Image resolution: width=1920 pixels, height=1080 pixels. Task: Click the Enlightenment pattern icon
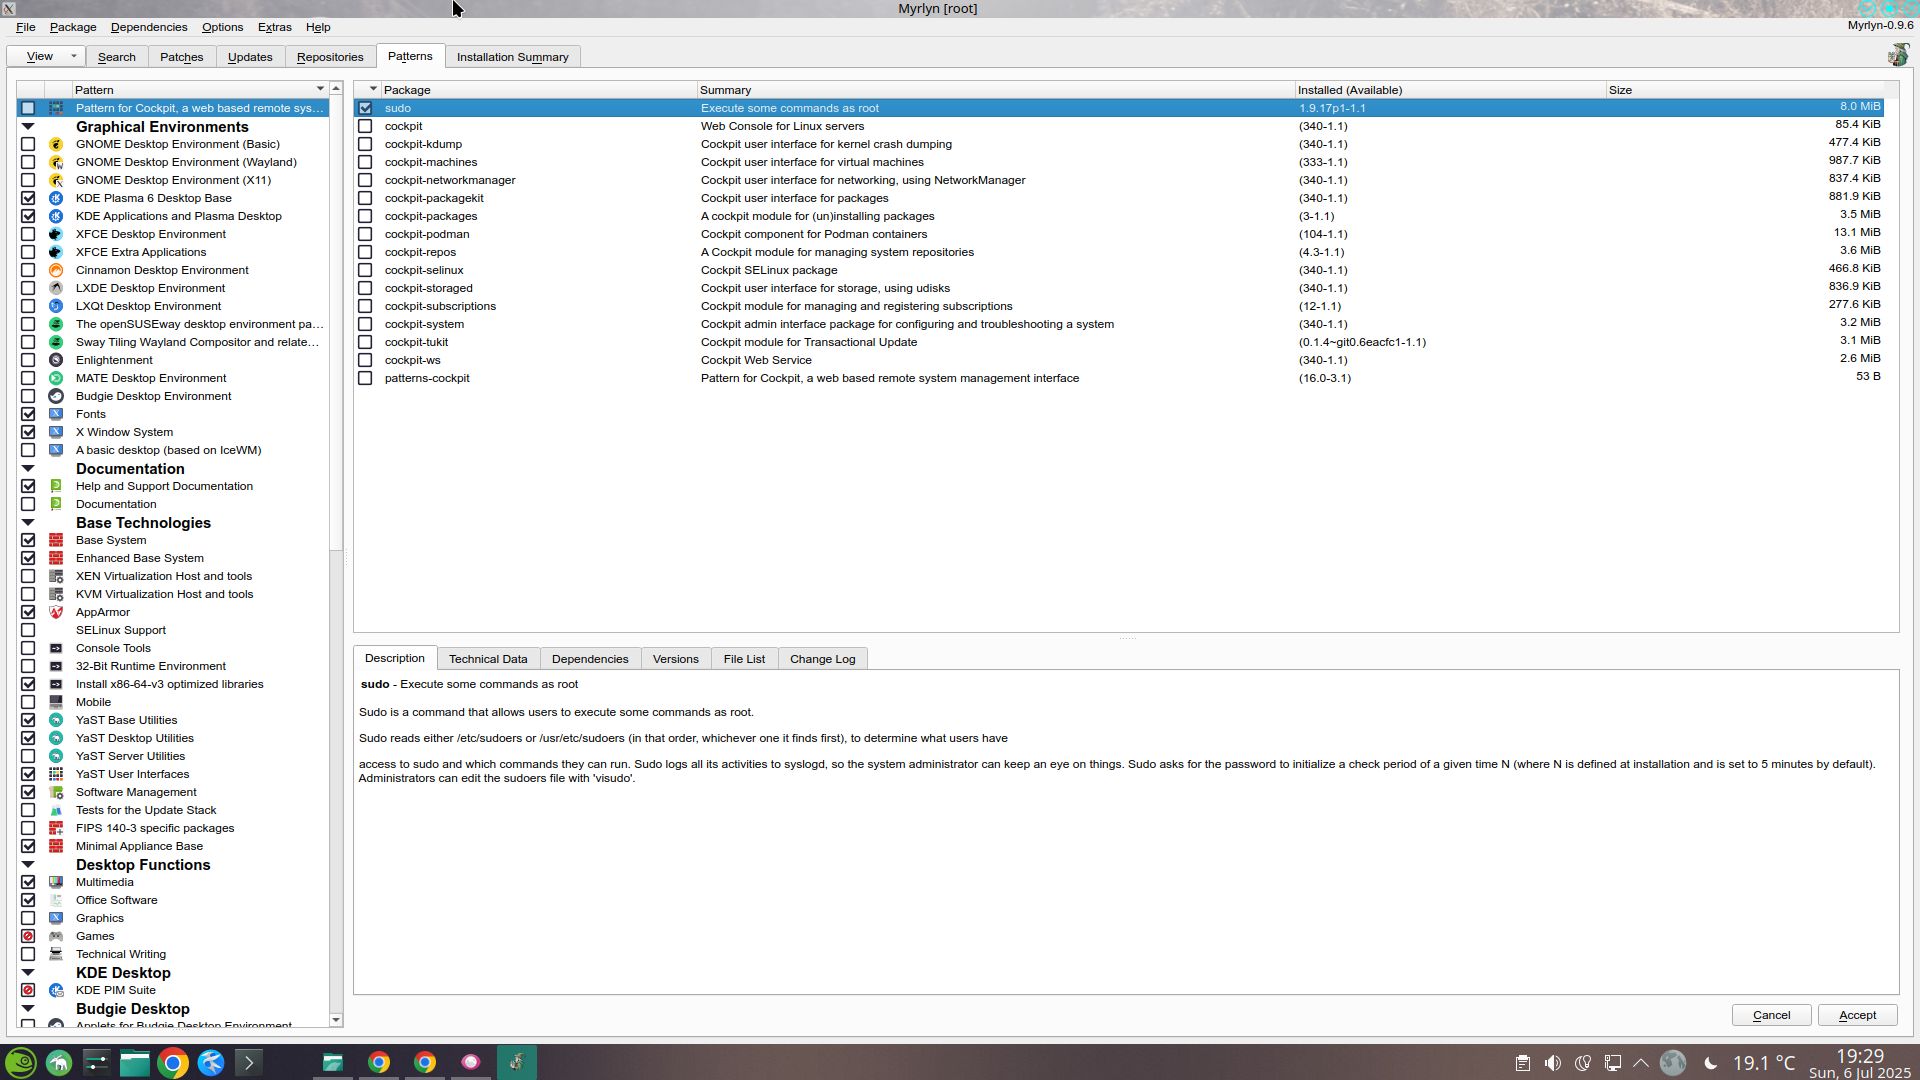56,360
